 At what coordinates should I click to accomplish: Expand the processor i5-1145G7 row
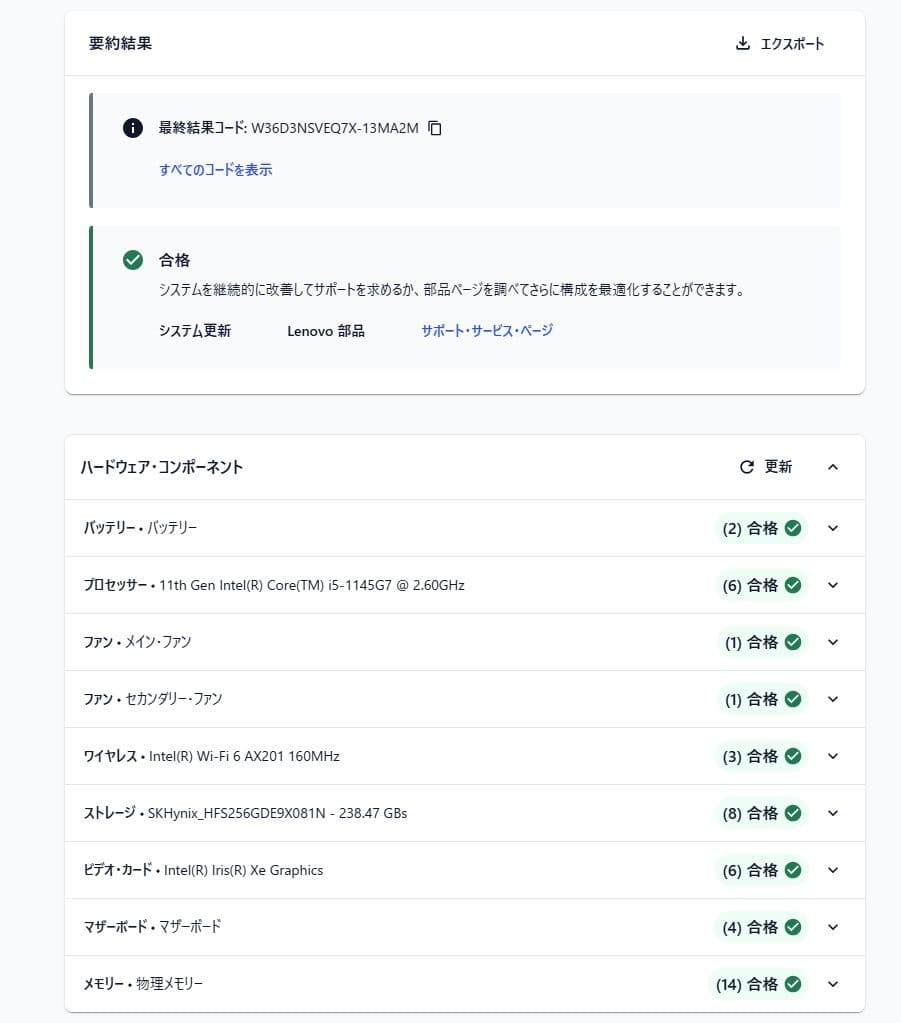[x=833, y=585]
